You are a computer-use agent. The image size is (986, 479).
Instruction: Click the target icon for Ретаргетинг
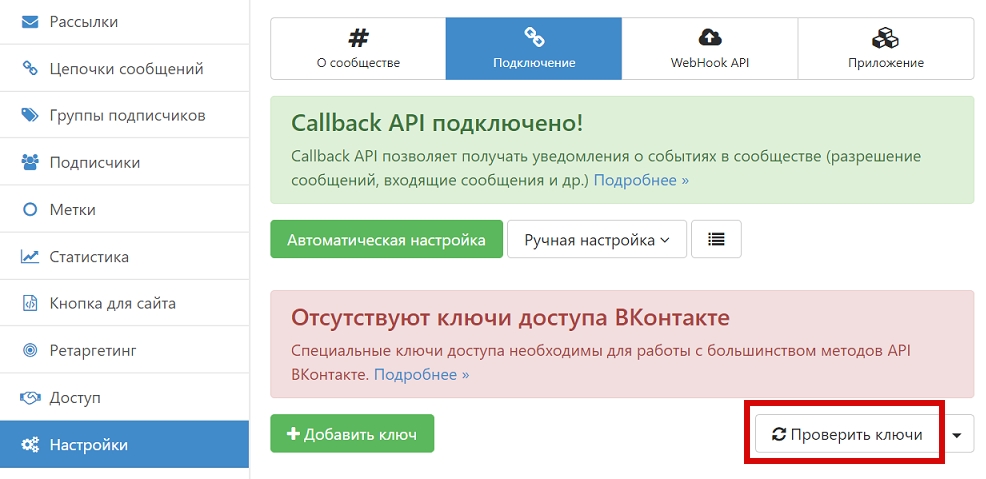click(x=30, y=350)
